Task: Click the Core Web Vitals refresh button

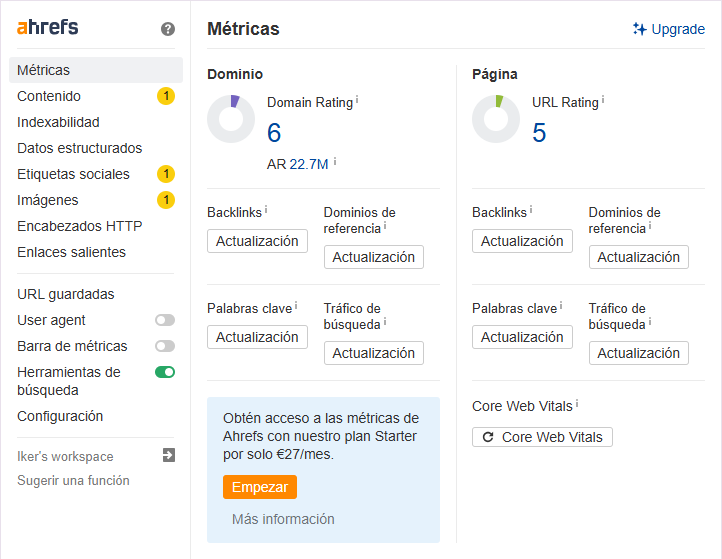Action: (x=542, y=437)
